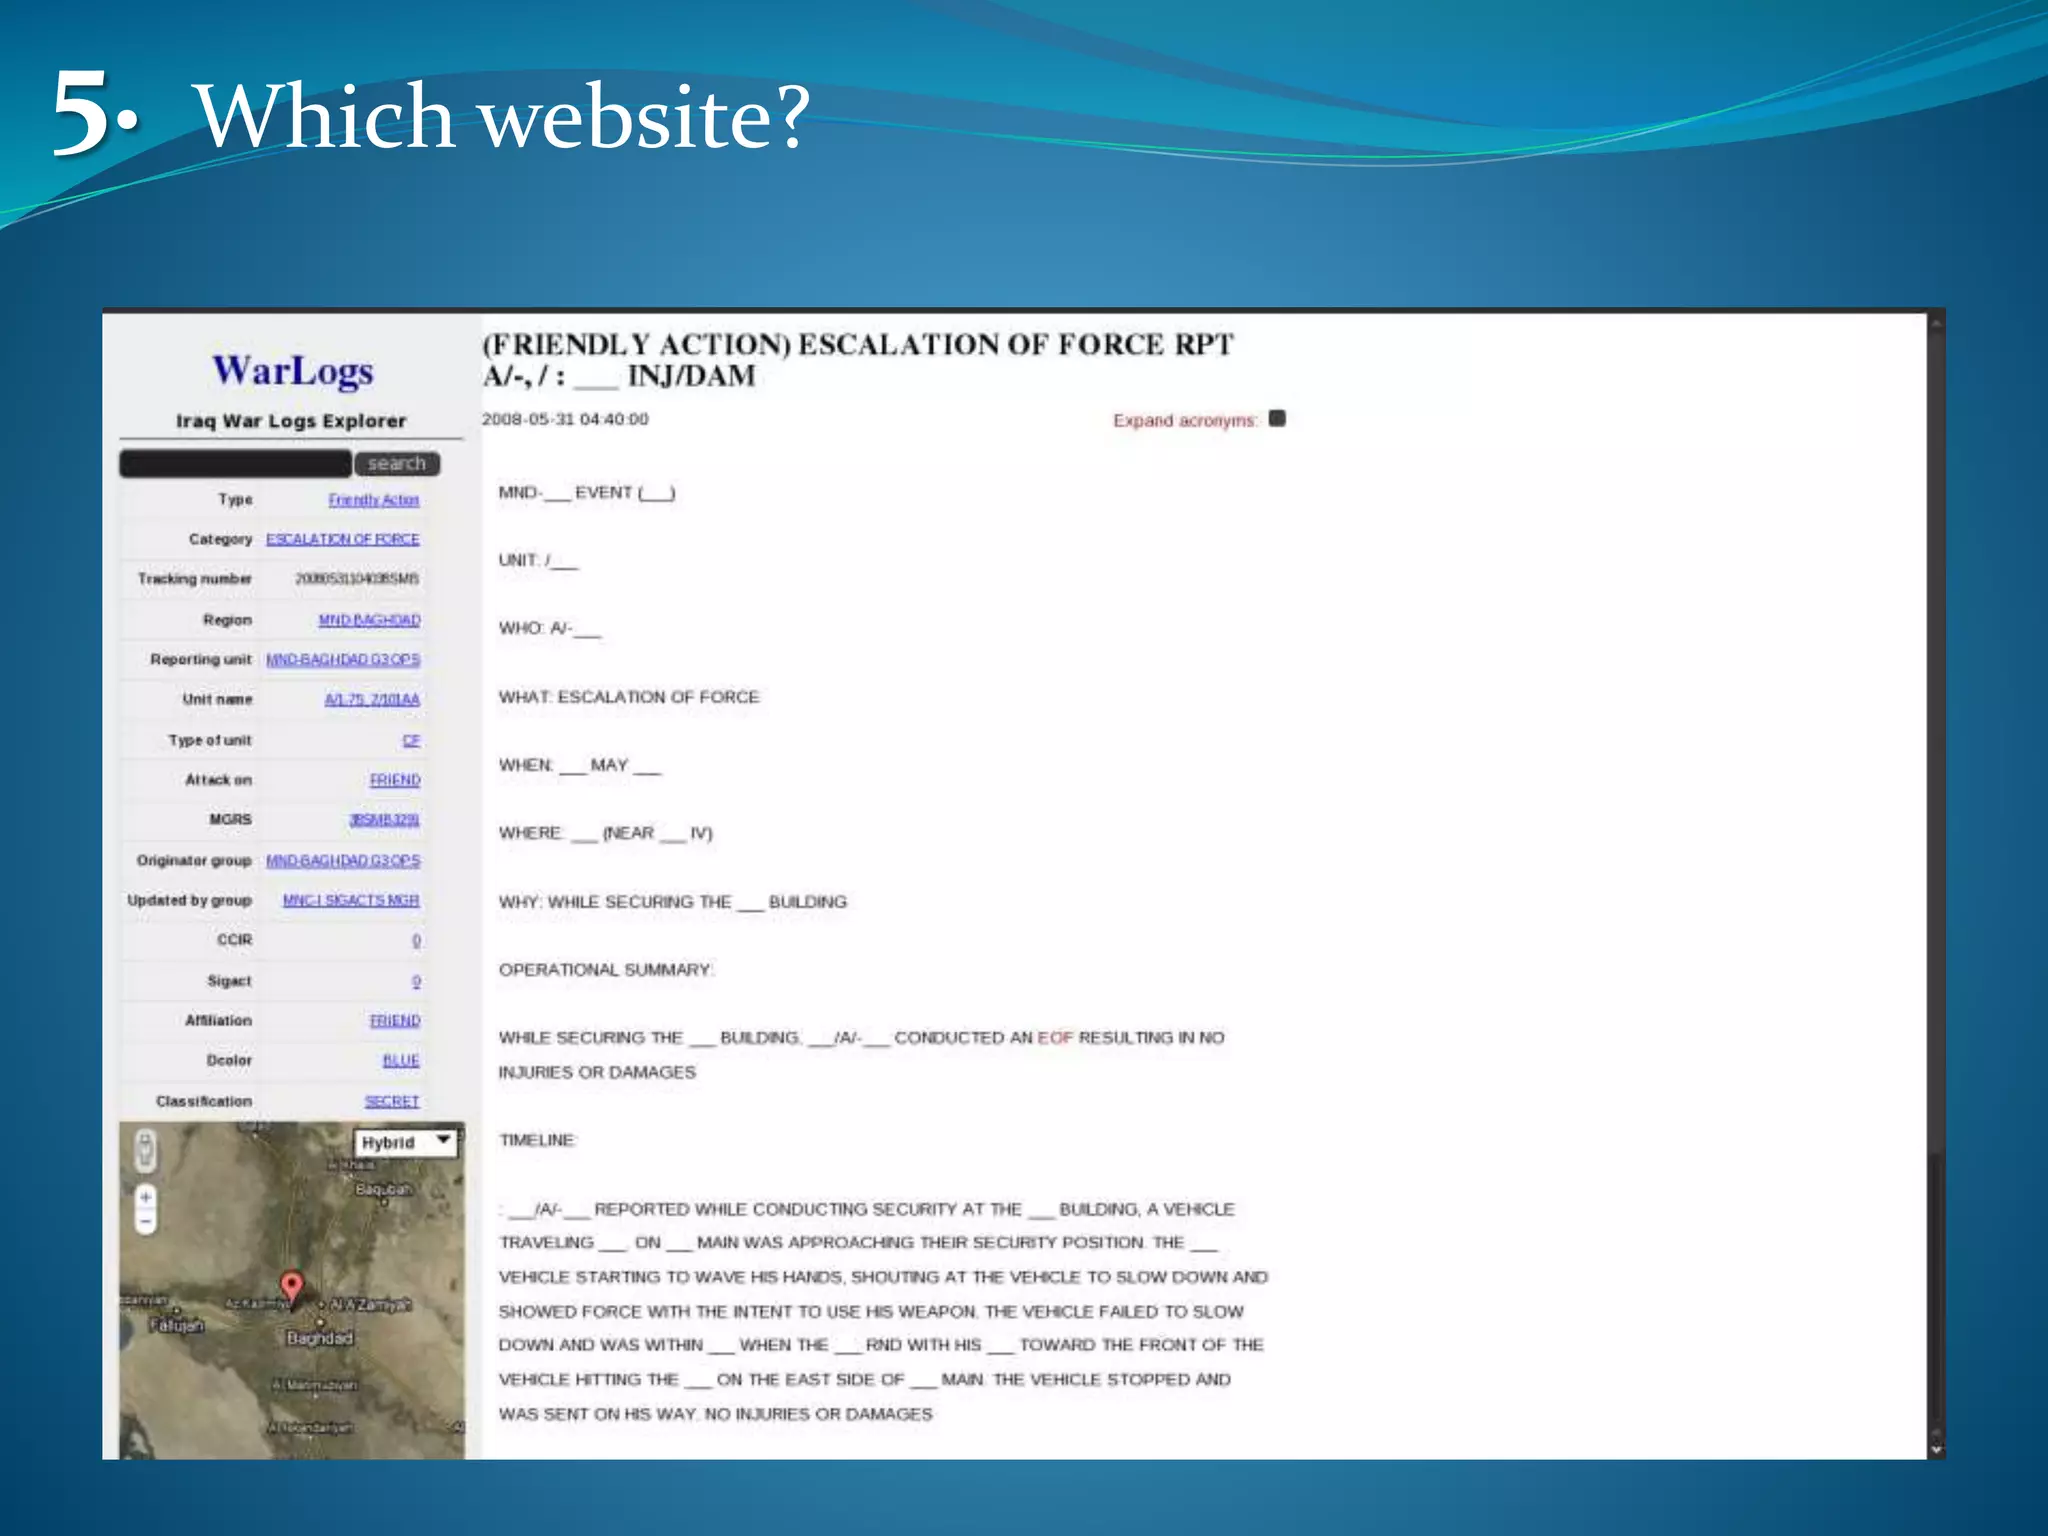Open the Affiliation FRIEND link
2048x1536 pixels.
click(395, 1020)
